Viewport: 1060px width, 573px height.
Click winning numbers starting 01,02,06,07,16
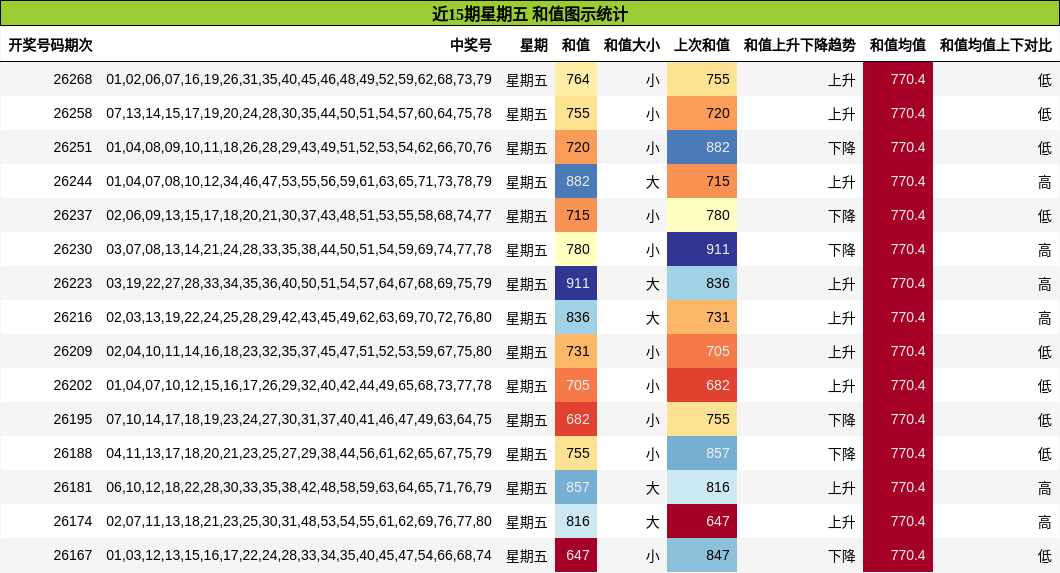click(299, 79)
